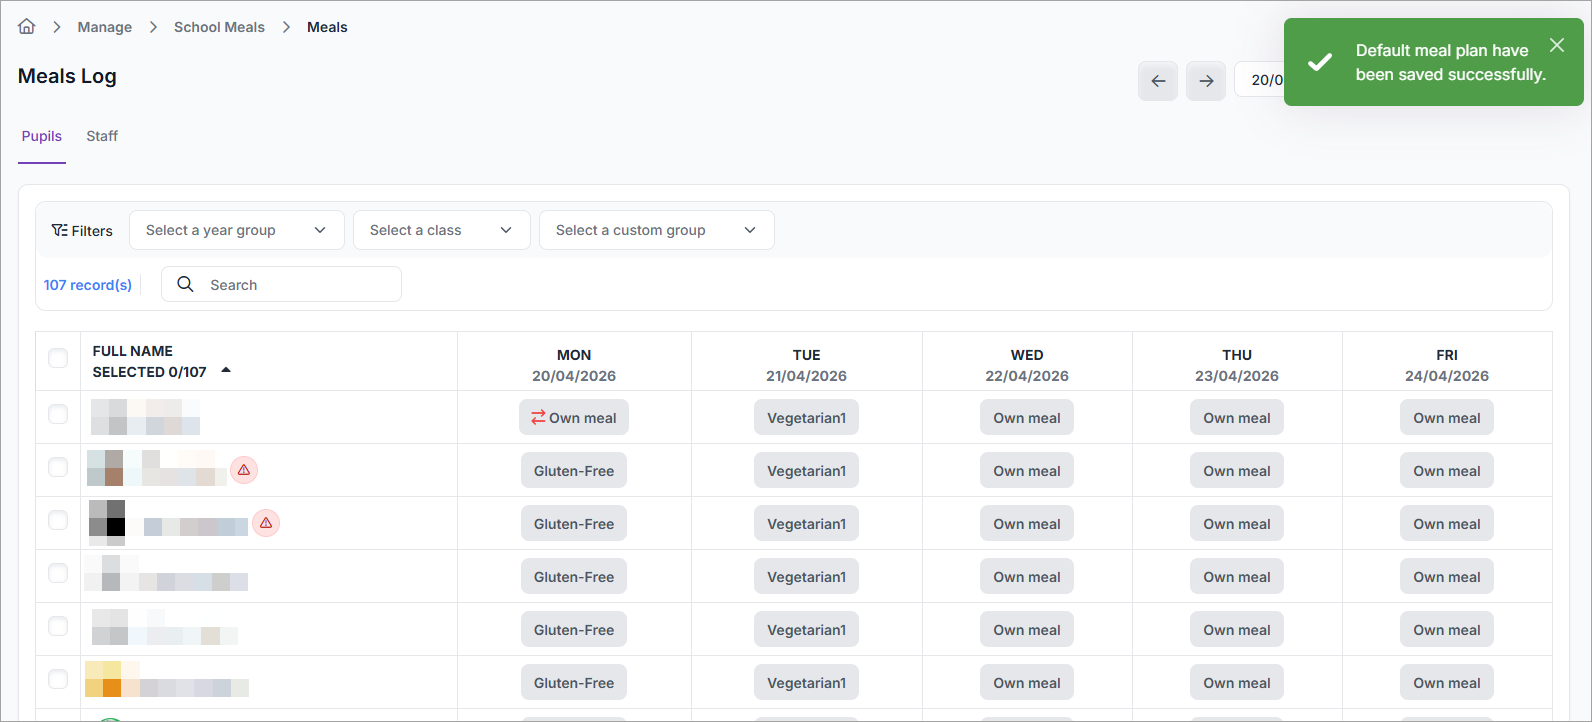Expand the Select a custom group dropdown
The image size is (1592, 722).
click(656, 230)
